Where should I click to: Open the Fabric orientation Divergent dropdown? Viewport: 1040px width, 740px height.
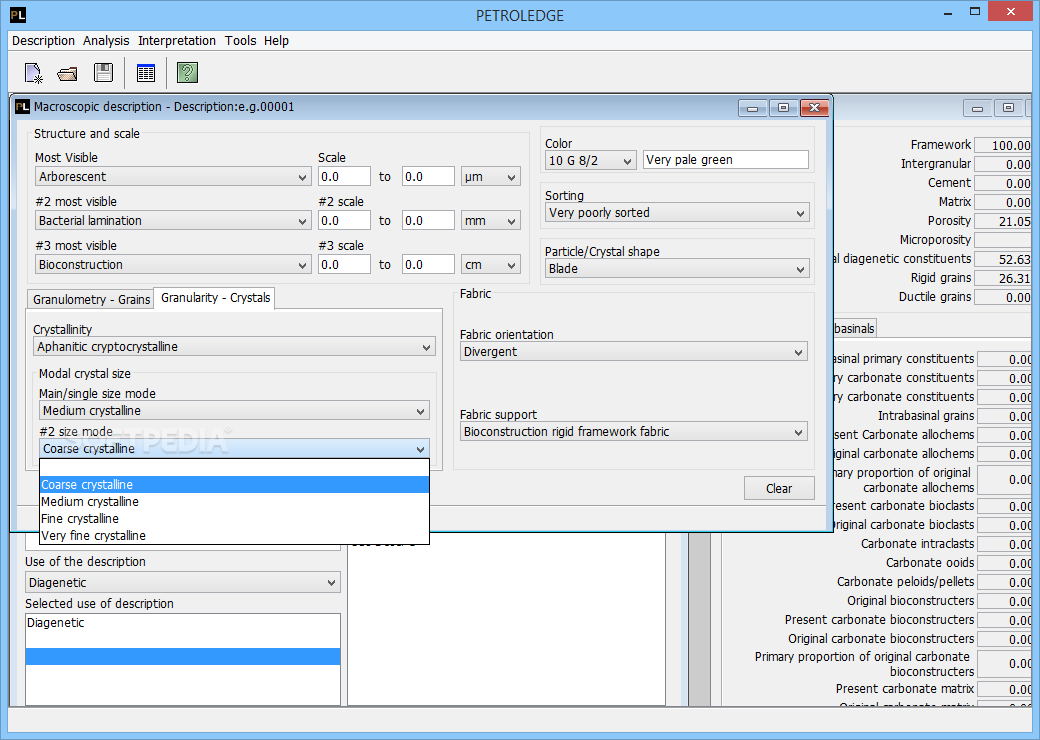tap(633, 352)
